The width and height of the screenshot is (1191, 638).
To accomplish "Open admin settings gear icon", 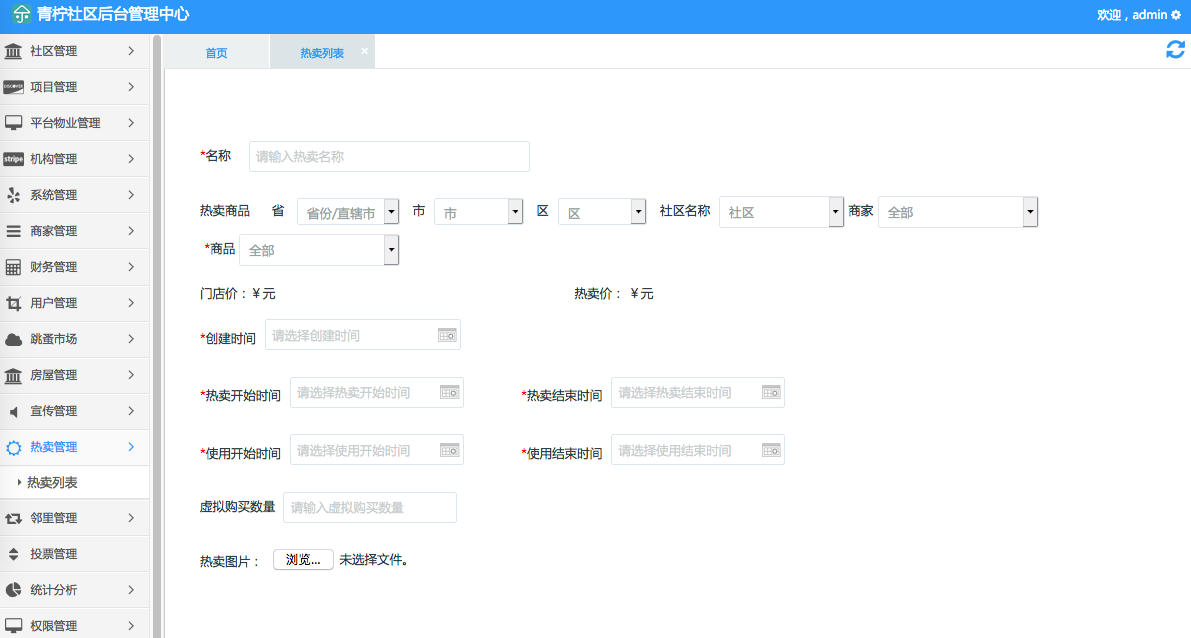I will (x=1176, y=15).
